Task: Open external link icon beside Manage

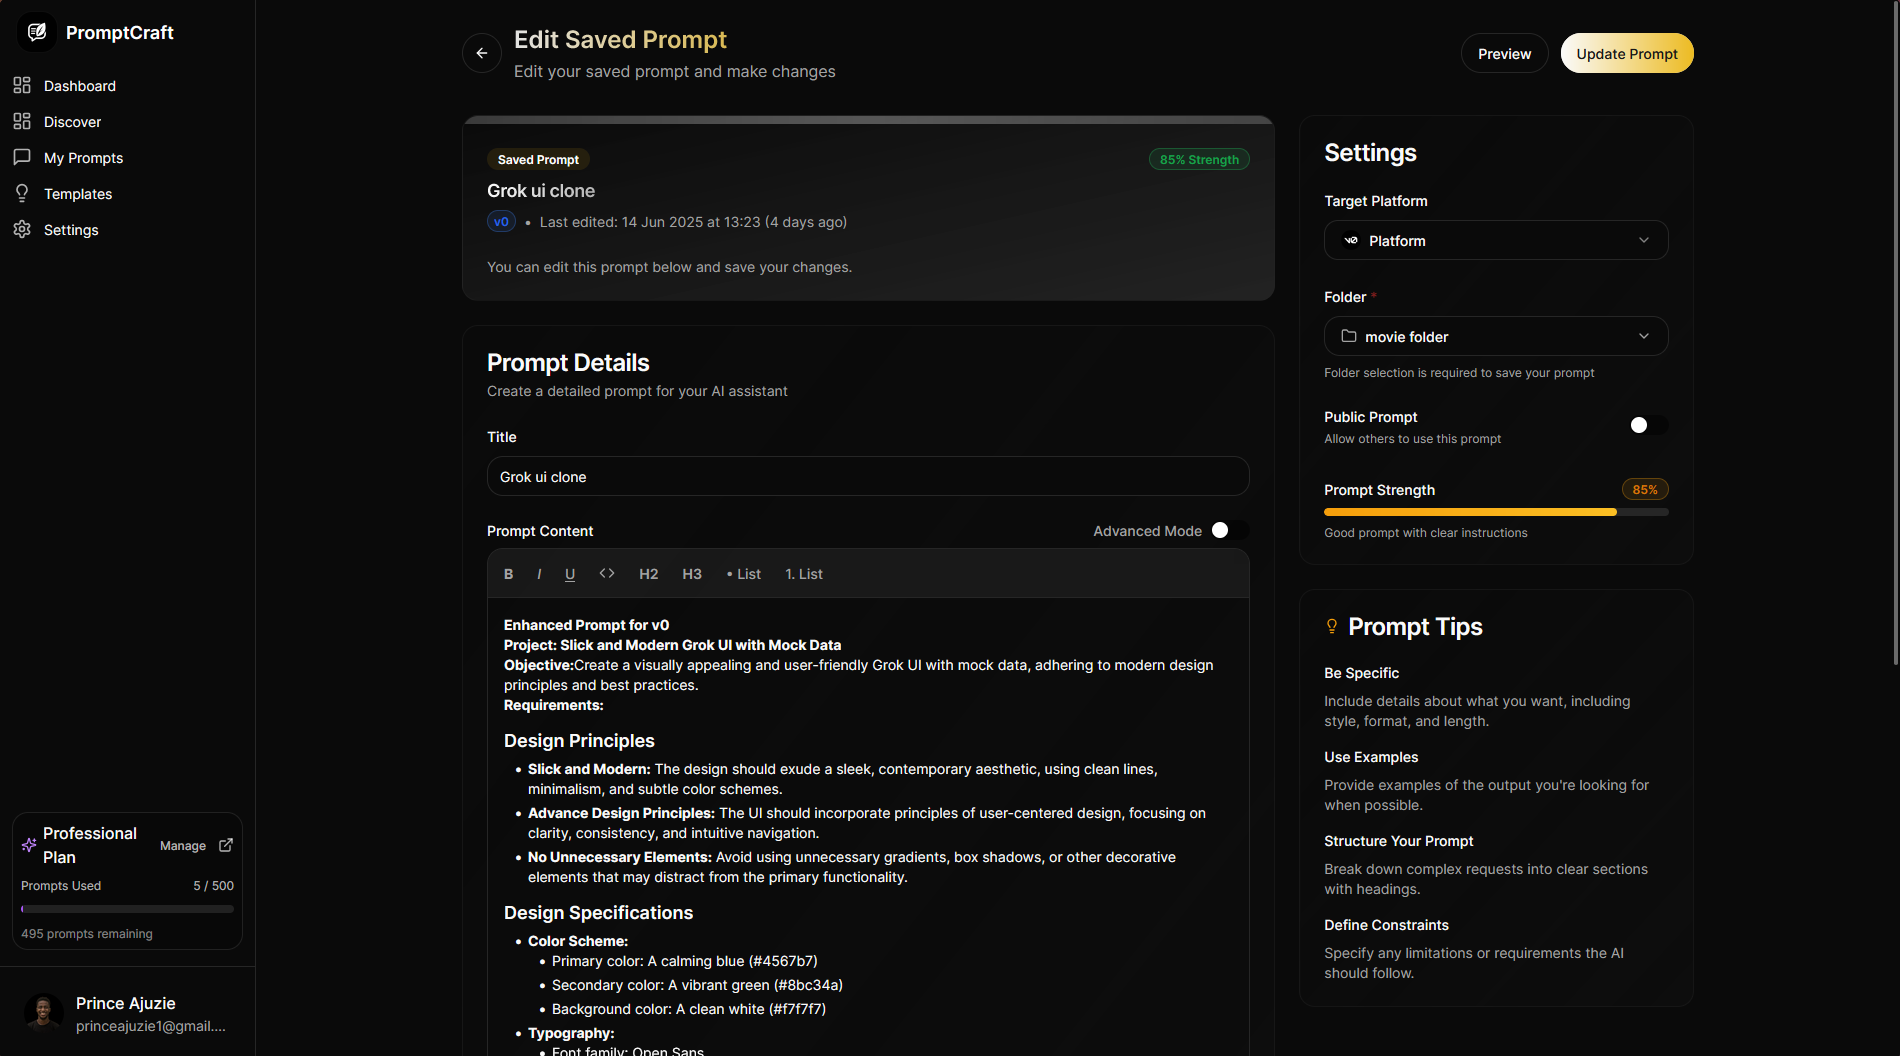Action: [226, 845]
